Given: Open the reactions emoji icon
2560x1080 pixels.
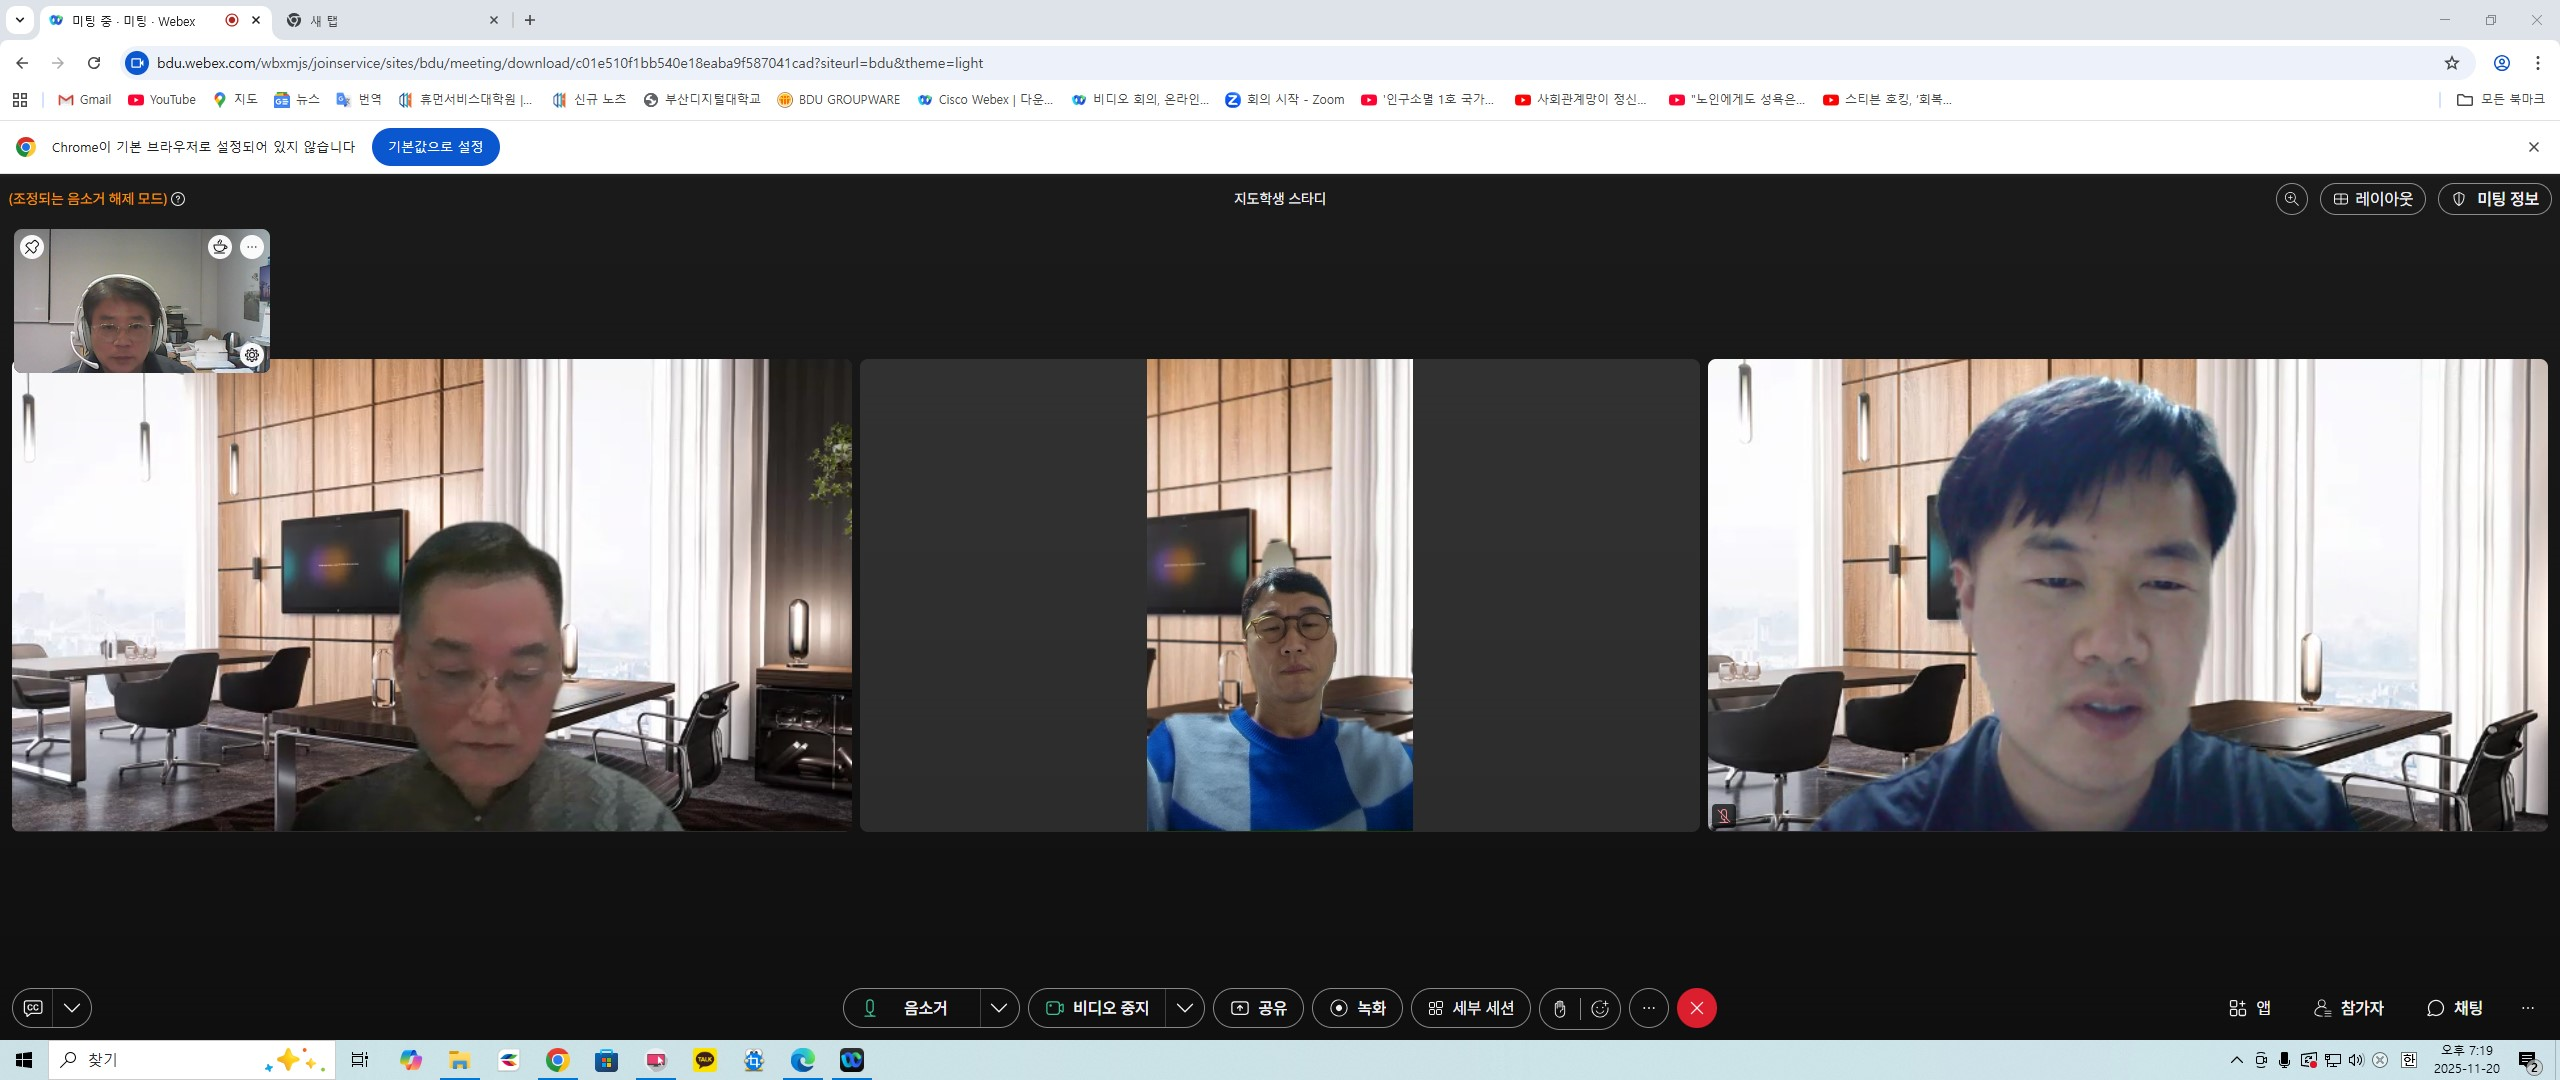Looking at the screenshot, I should click(x=1600, y=1008).
